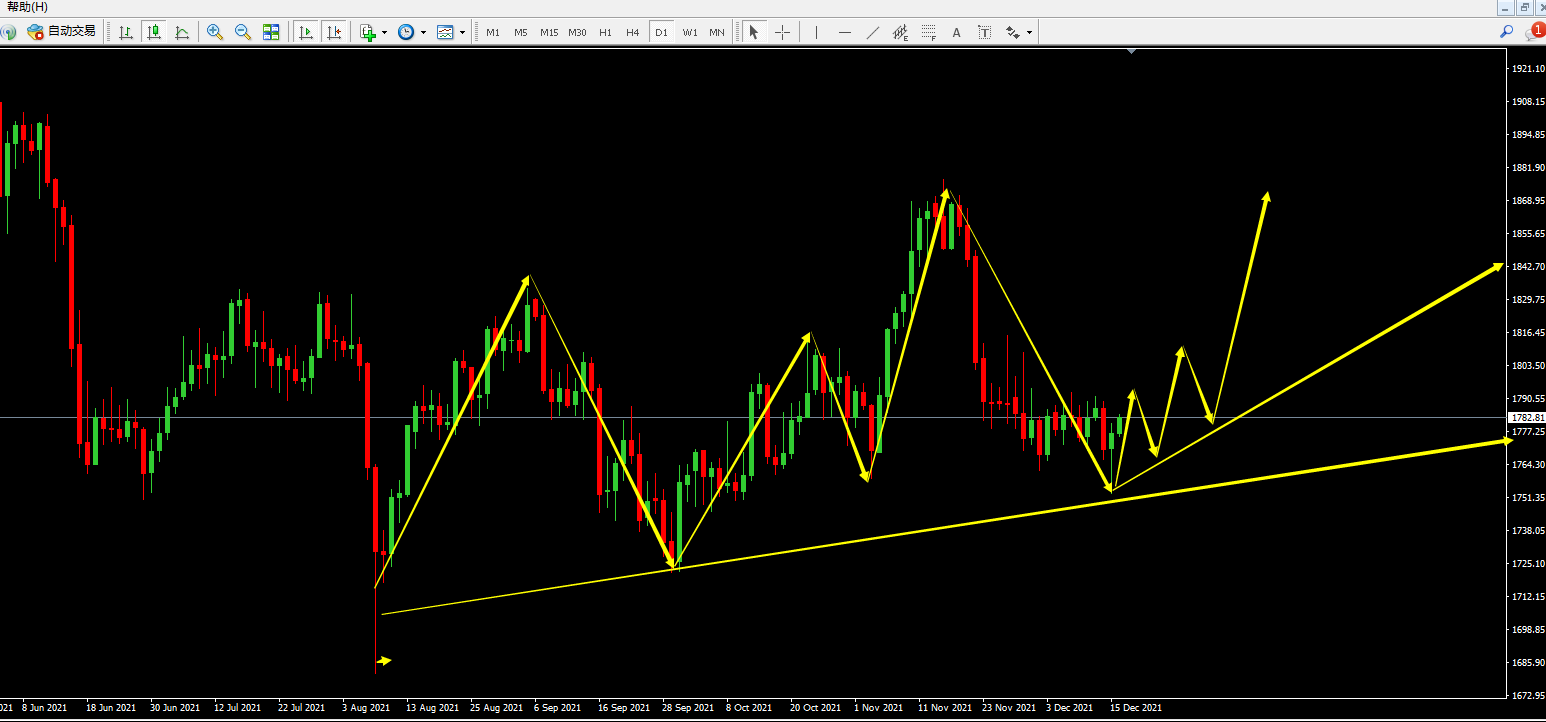
Task: Select the M15 timeframe
Action: 549,32
